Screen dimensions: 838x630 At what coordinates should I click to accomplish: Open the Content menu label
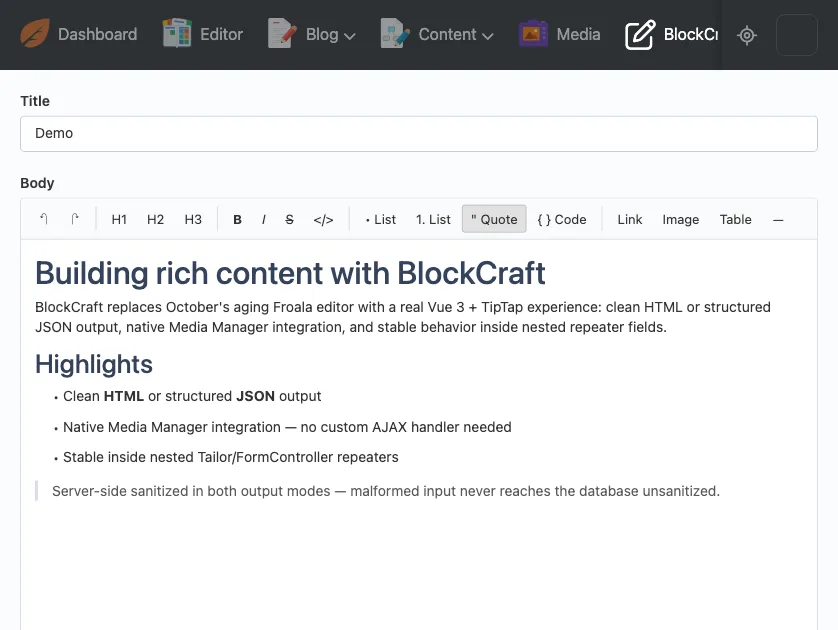pyautogui.click(x=447, y=34)
